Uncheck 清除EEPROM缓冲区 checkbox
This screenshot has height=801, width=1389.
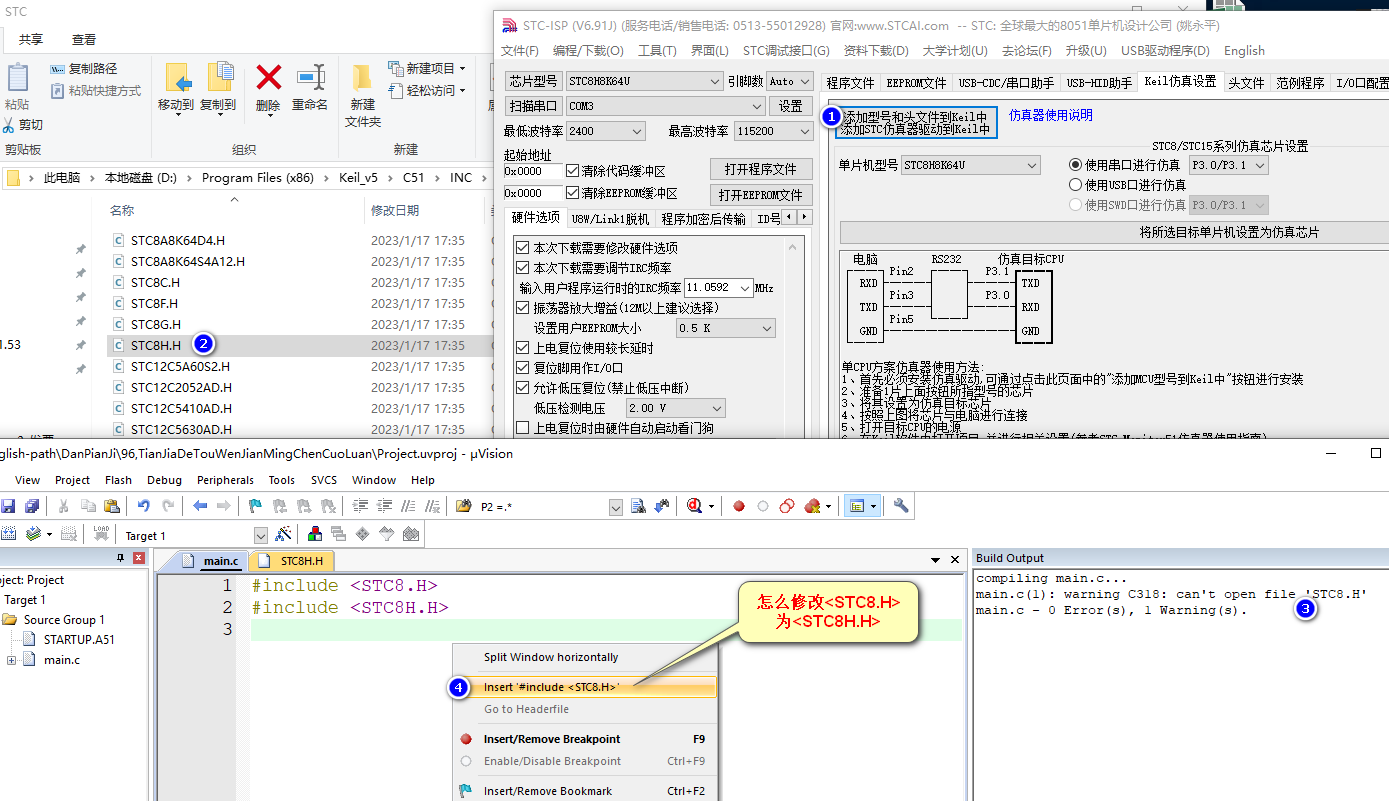click(x=572, y=193)
